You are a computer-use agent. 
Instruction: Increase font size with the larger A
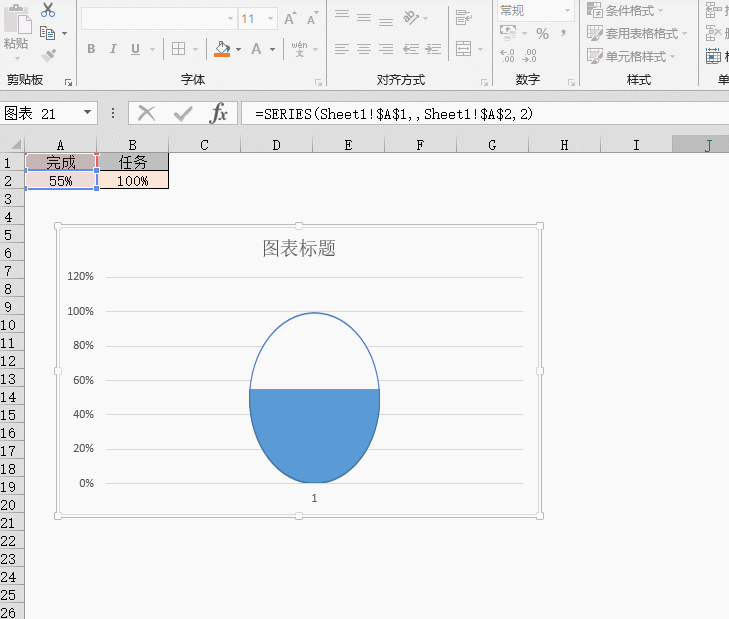[290, 19]
